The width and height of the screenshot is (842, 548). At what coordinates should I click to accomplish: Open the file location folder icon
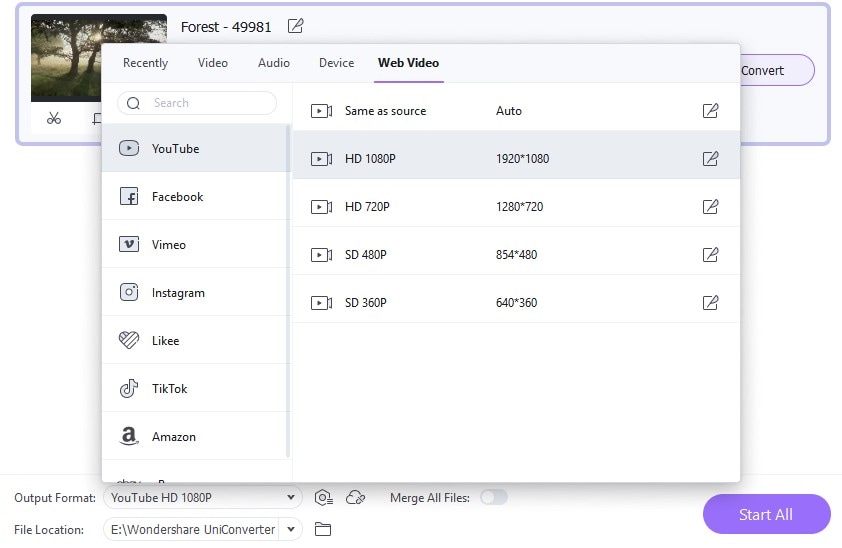[x=323, y=529]
